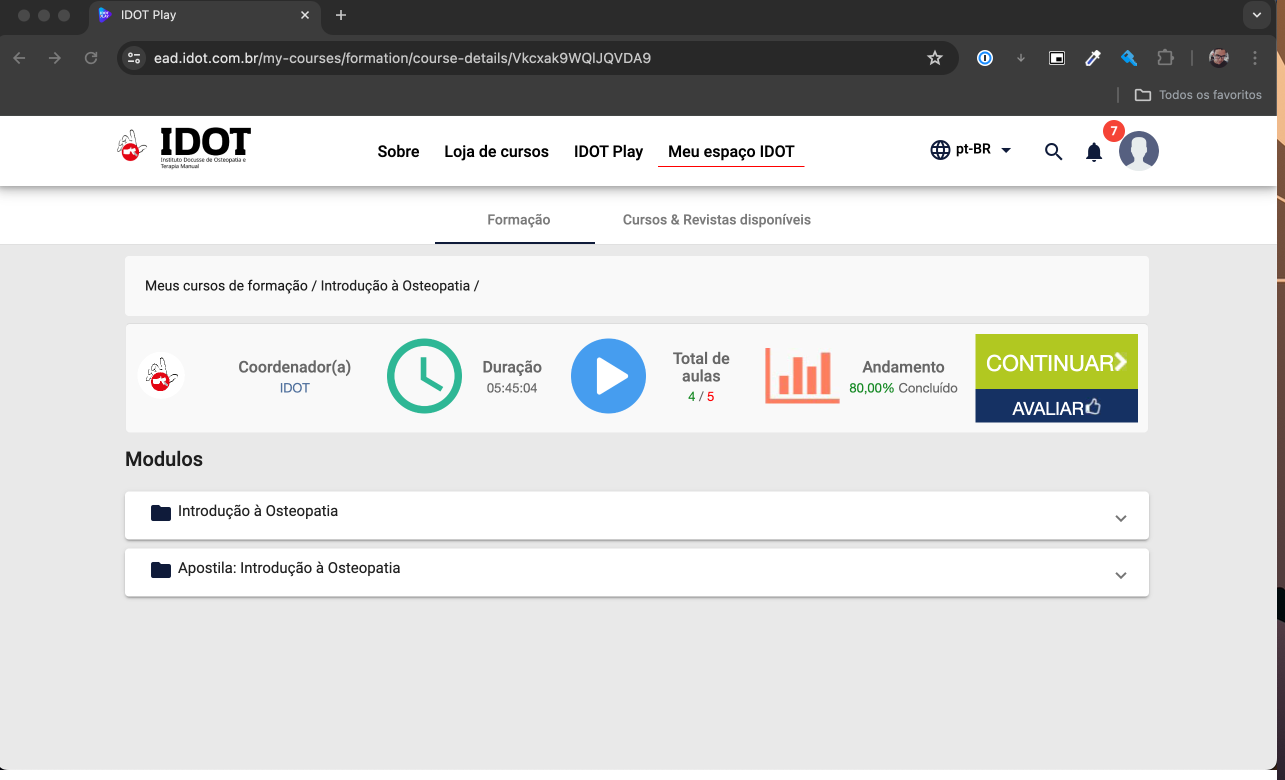The height and width of the screenshot is (780, 1285).
Task: Click the Modulos heading
Action: click(x=164, y=460)
